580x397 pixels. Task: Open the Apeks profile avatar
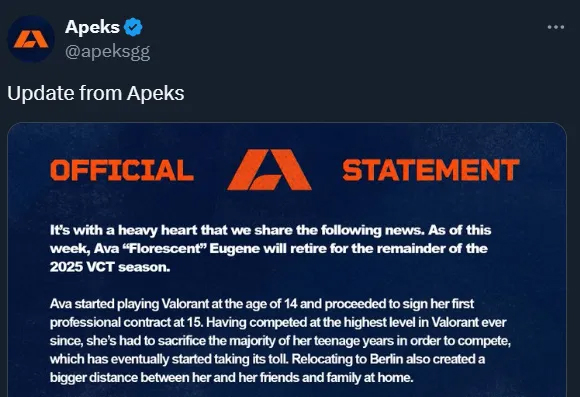click(31, 39)
